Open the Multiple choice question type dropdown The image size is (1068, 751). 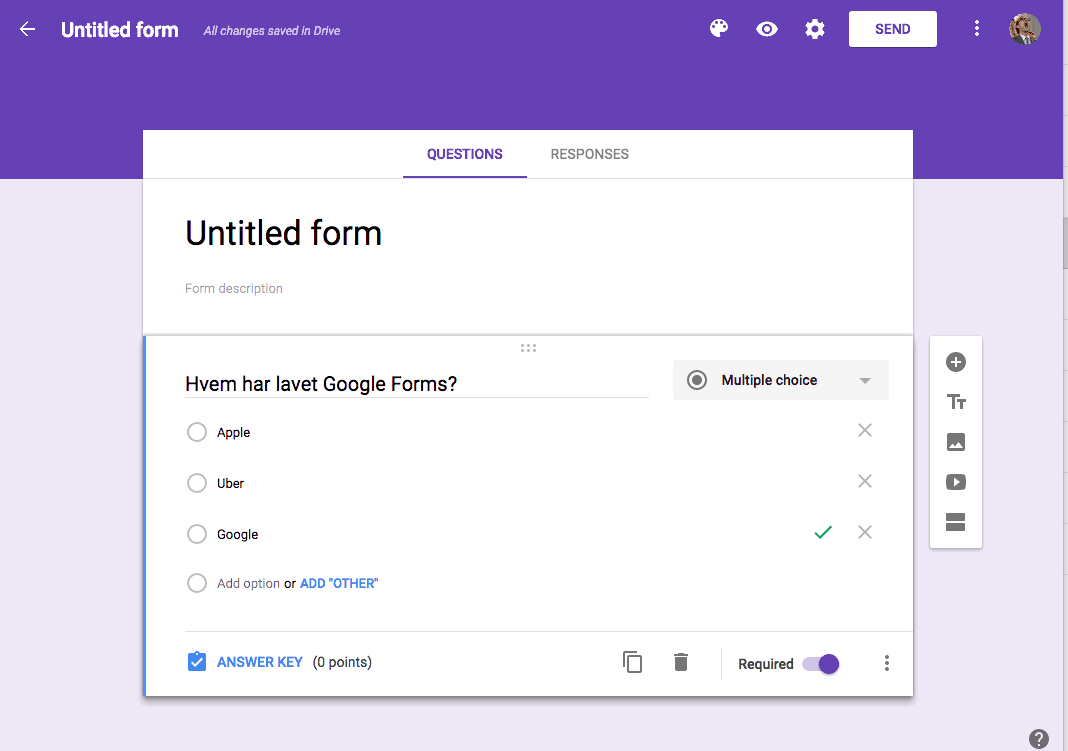pos(781,380)
